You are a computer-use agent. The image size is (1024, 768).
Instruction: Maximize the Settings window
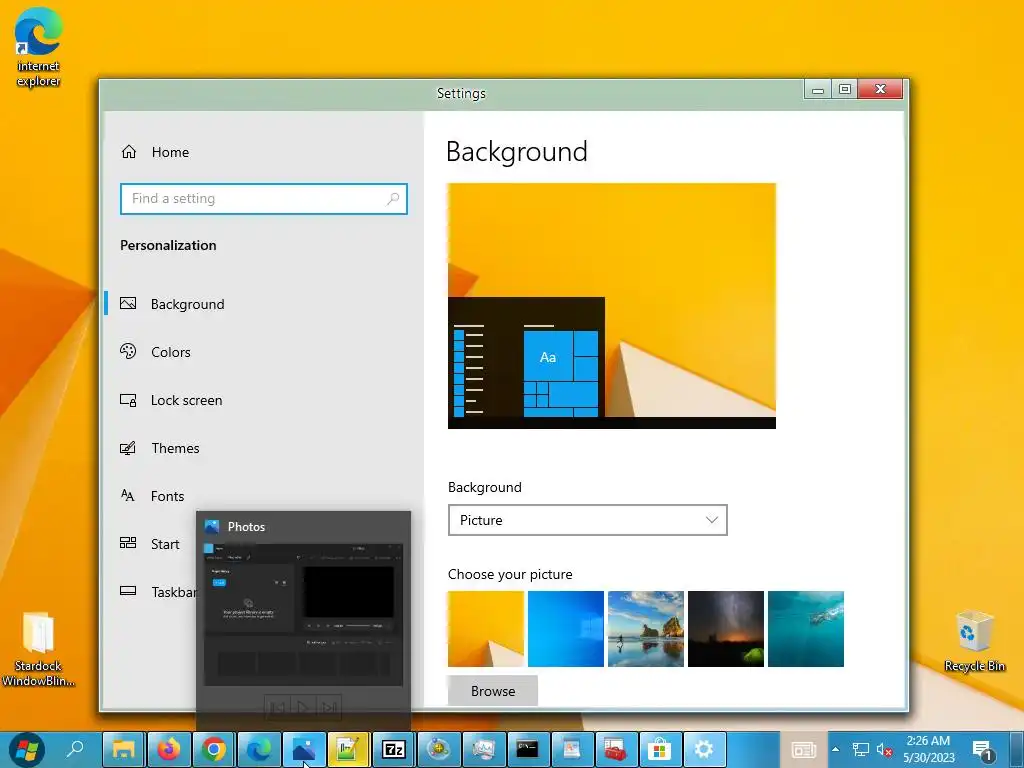point(844,89)
